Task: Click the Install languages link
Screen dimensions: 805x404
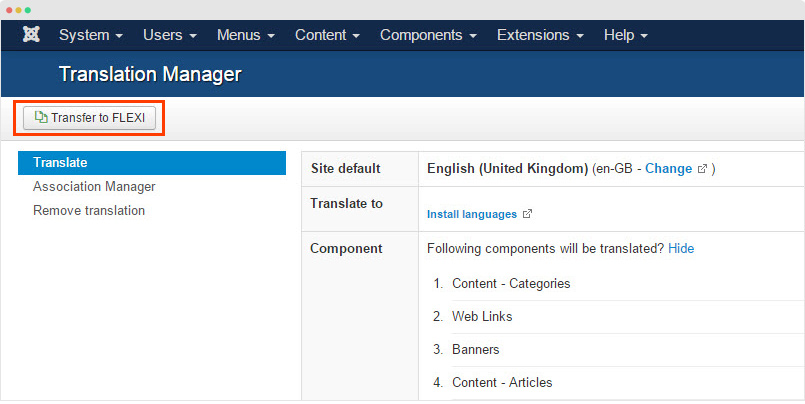Action: pyautogui.click(x=472, y=214)
